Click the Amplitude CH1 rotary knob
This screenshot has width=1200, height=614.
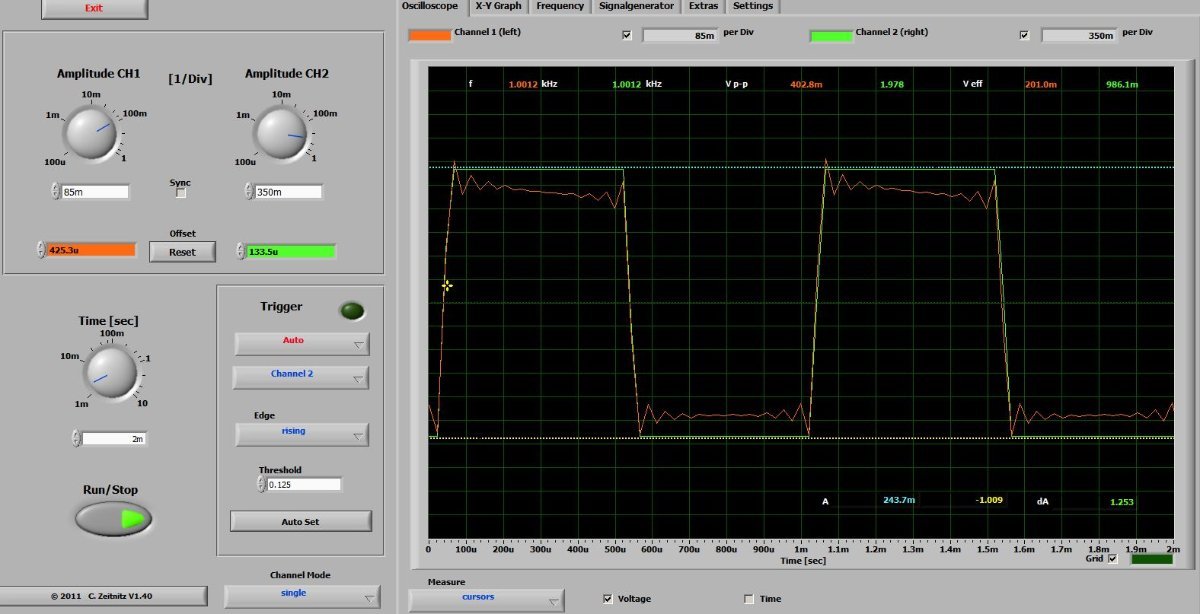point(91,133)
